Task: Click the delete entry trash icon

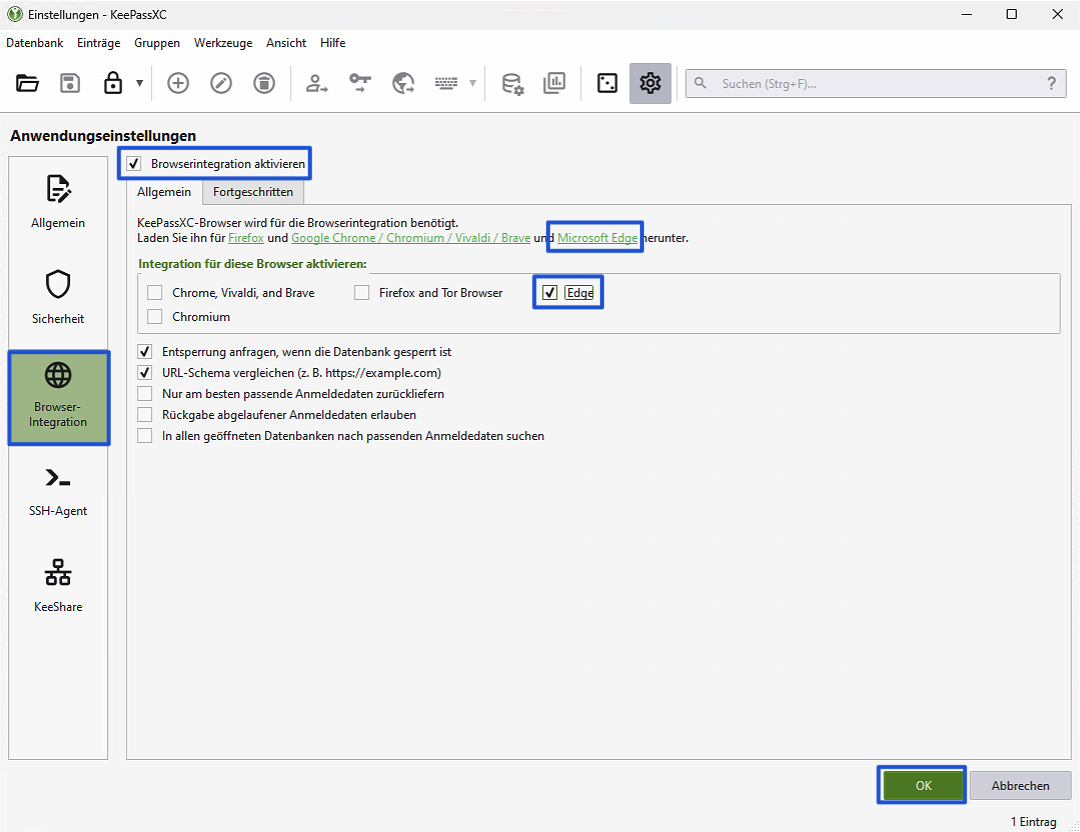Action: [264, 84]
